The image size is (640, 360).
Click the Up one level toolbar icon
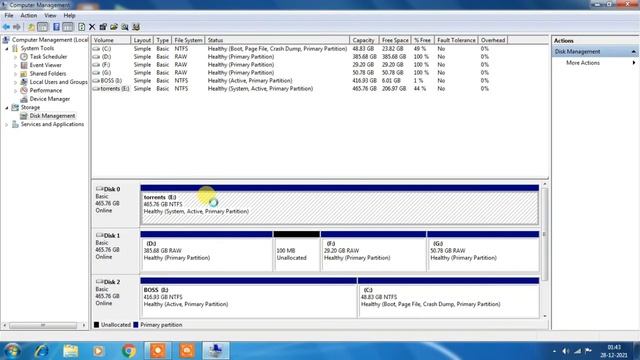[31, 27]
